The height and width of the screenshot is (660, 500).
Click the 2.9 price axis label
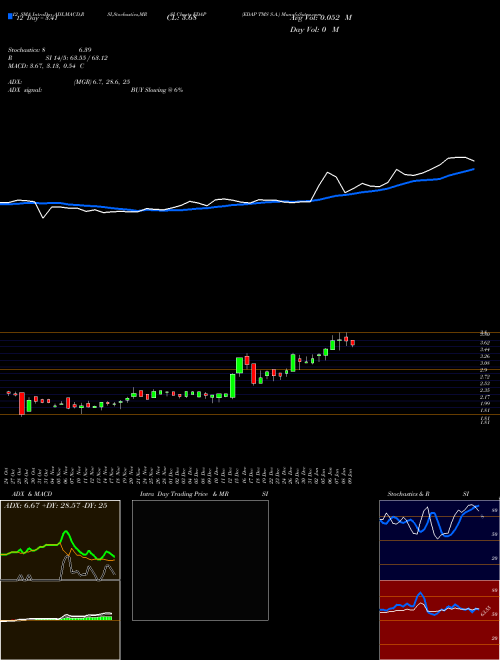[484, 370]
